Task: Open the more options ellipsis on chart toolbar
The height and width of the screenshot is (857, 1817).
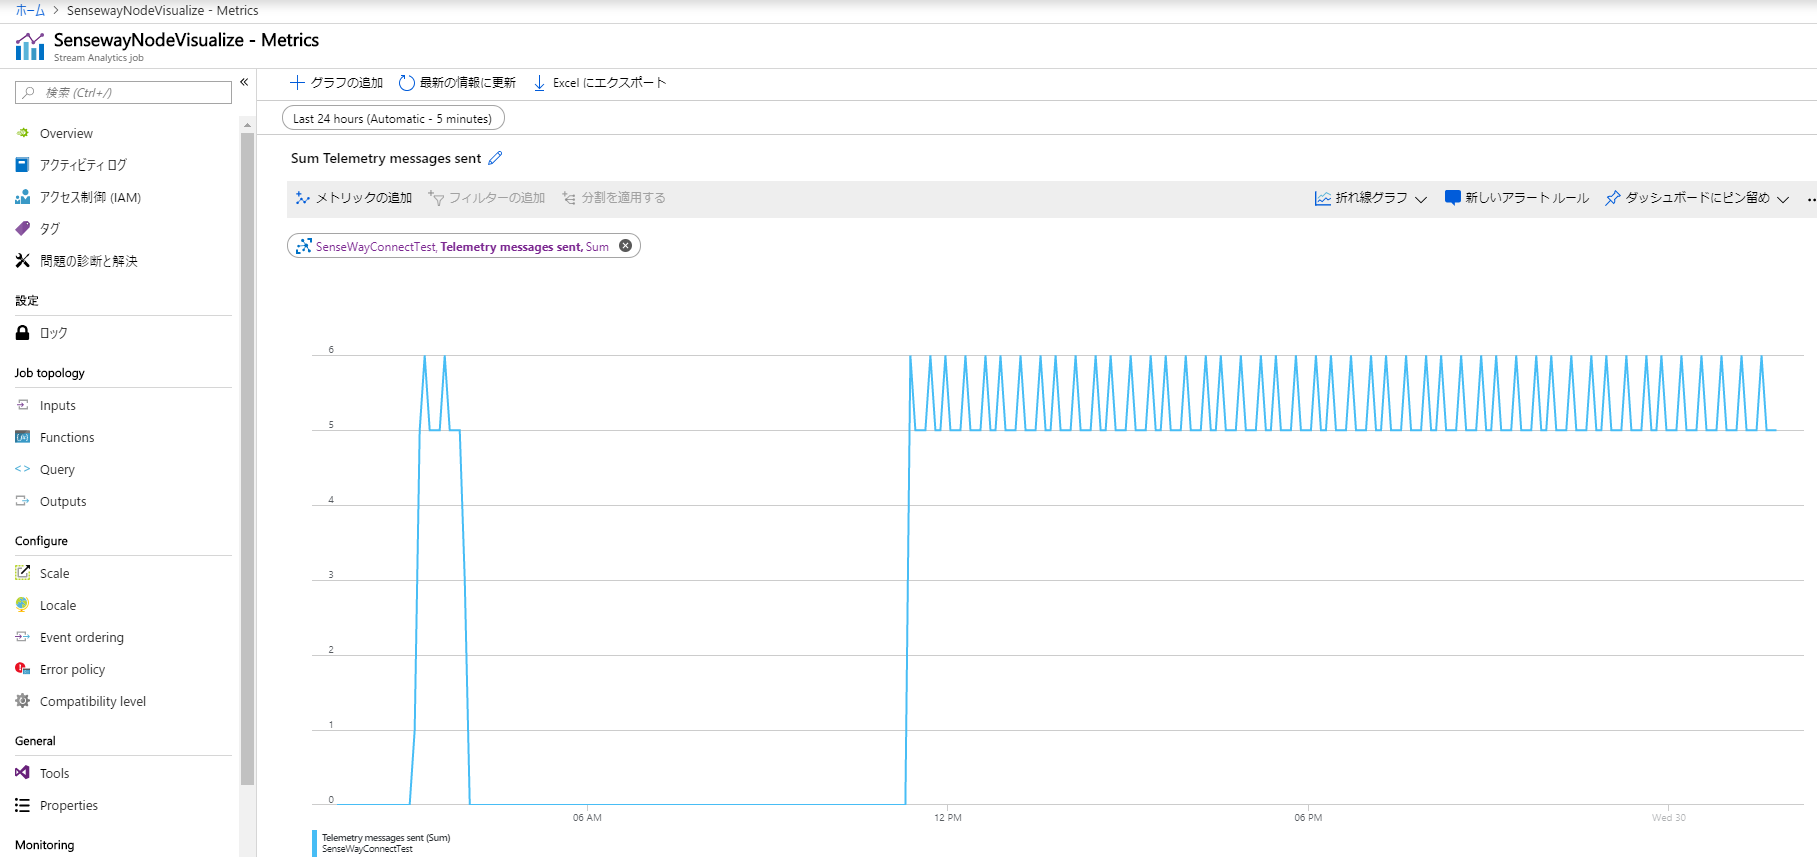Action: tap(1811, 199)
